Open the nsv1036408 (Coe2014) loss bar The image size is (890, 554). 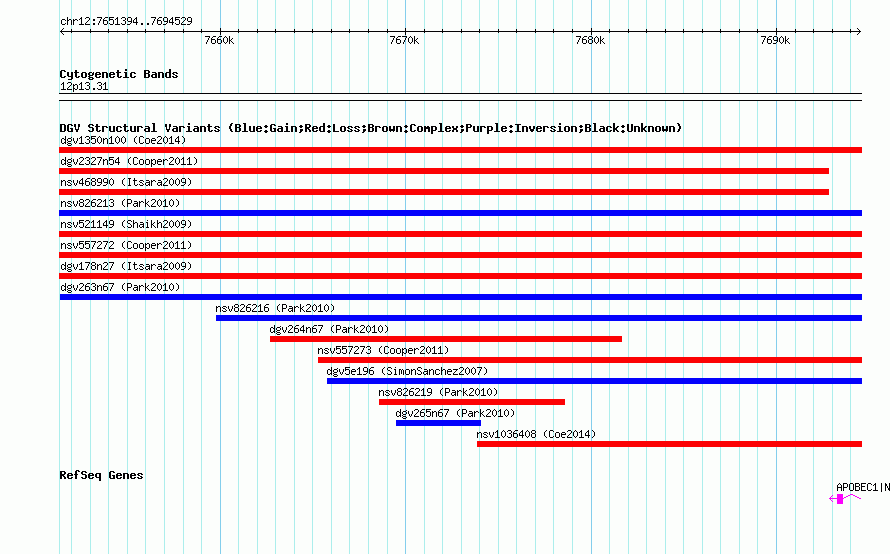click(x=669, y=444)
